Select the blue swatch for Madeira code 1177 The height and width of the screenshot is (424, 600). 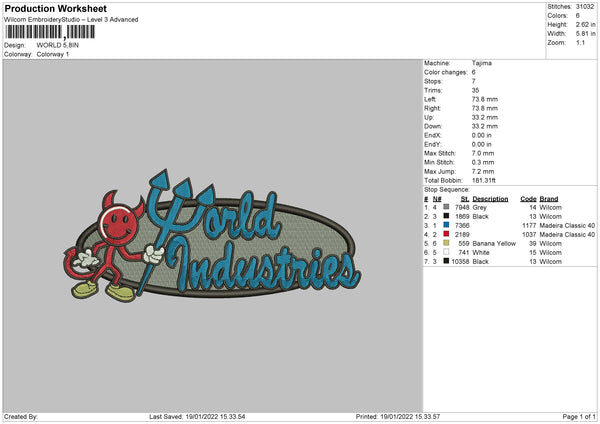pyautogui.click(x=446, y=225)
